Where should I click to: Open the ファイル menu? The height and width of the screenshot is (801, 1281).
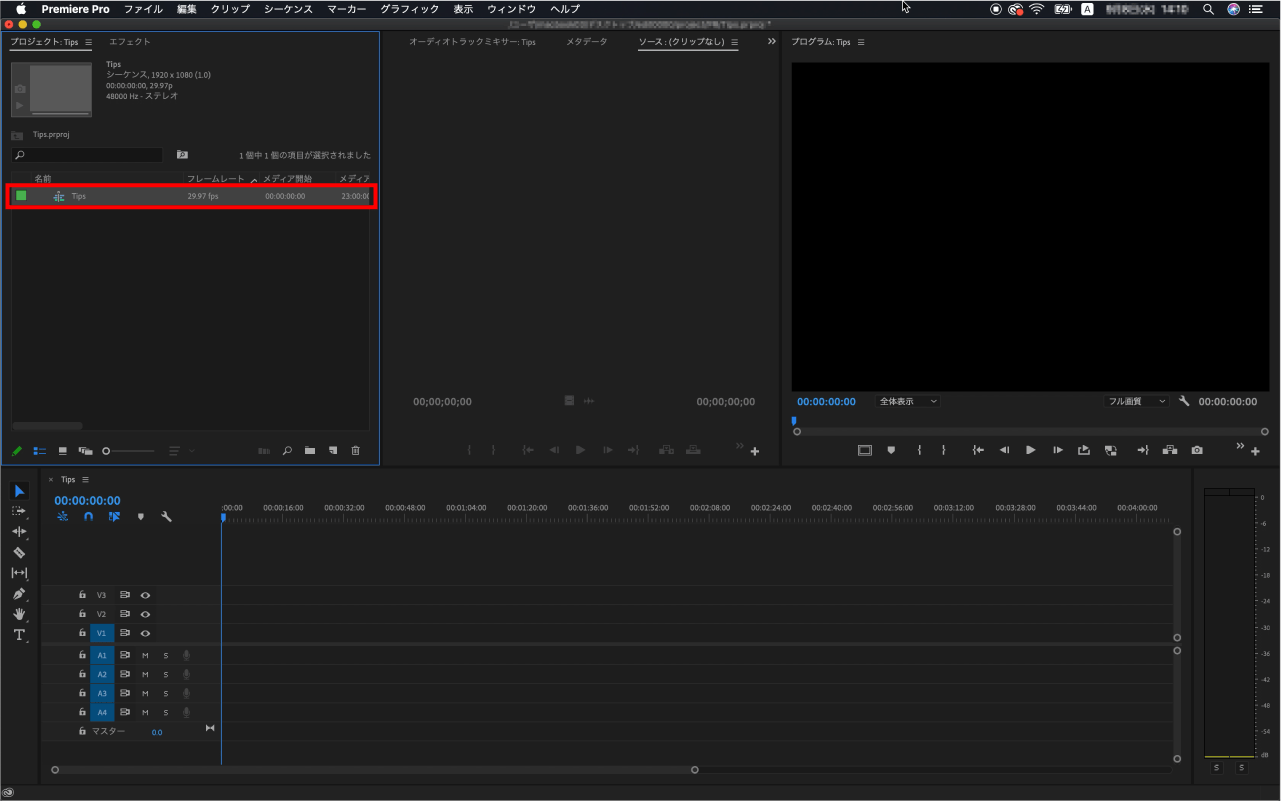coord(143,9)
